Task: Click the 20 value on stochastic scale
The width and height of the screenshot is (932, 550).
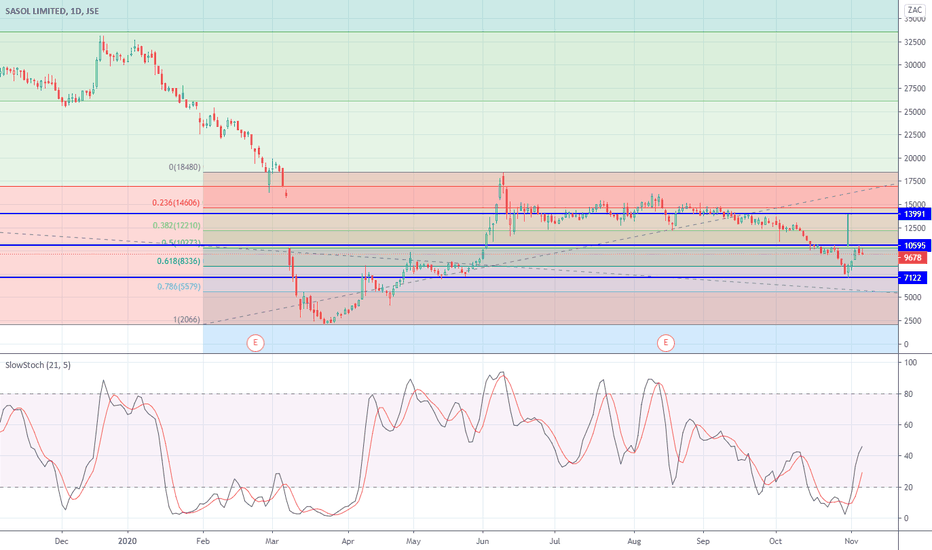Action: (908, 488)
